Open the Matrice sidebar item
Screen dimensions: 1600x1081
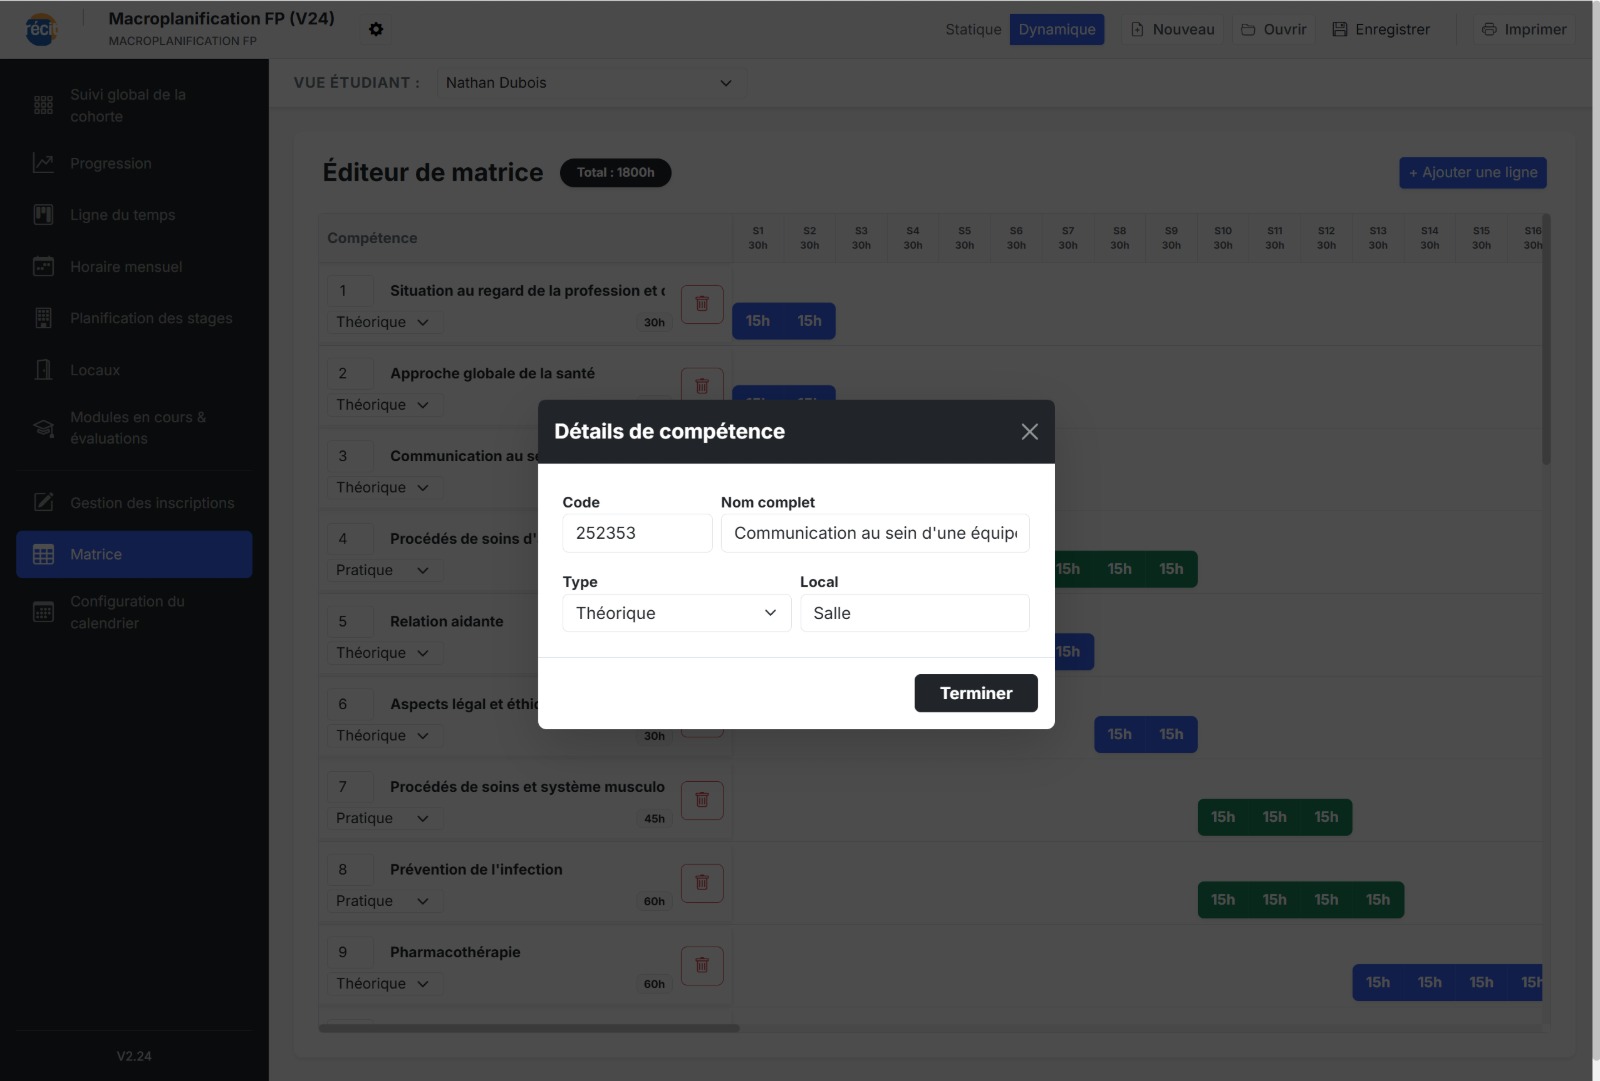tap(134, 554)
